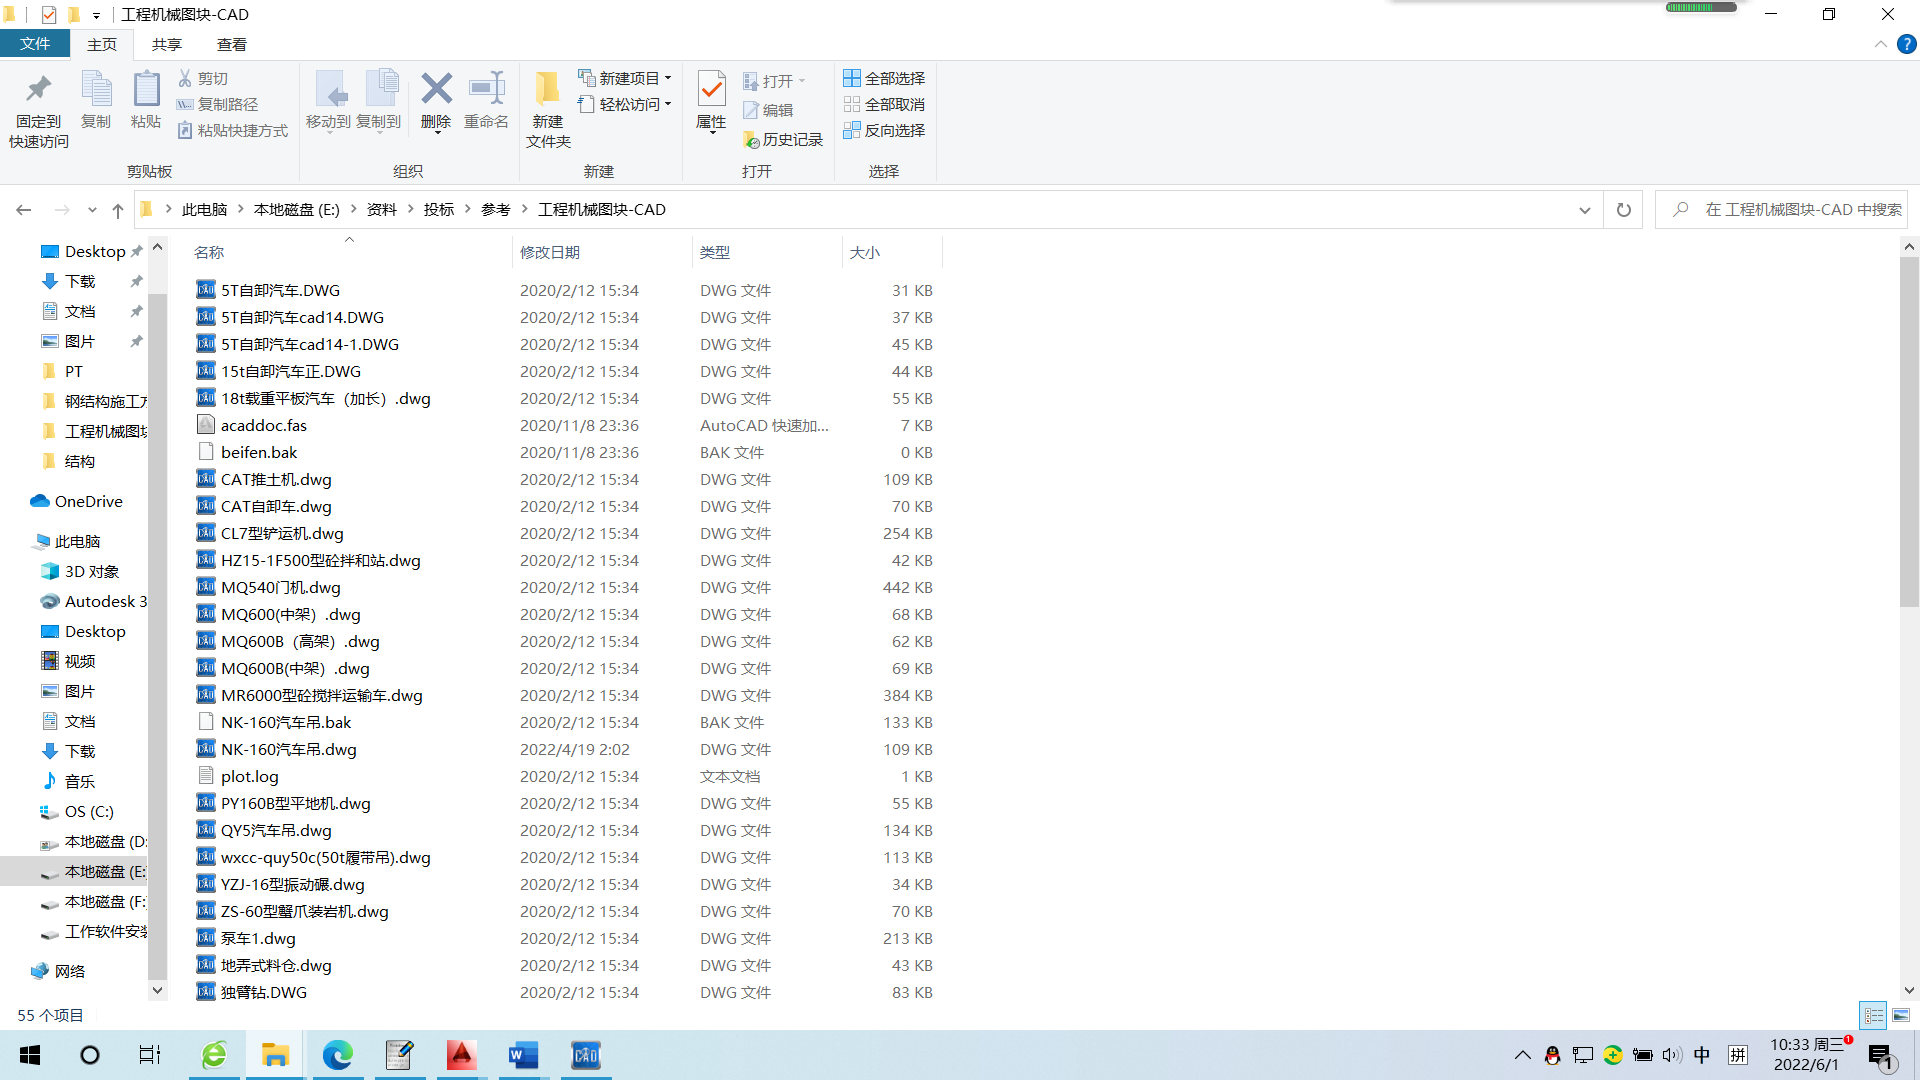Click the Properties (属性) checkmark icon
The height and width of the screenshot is (1080, 1920).
click(711, 90)
